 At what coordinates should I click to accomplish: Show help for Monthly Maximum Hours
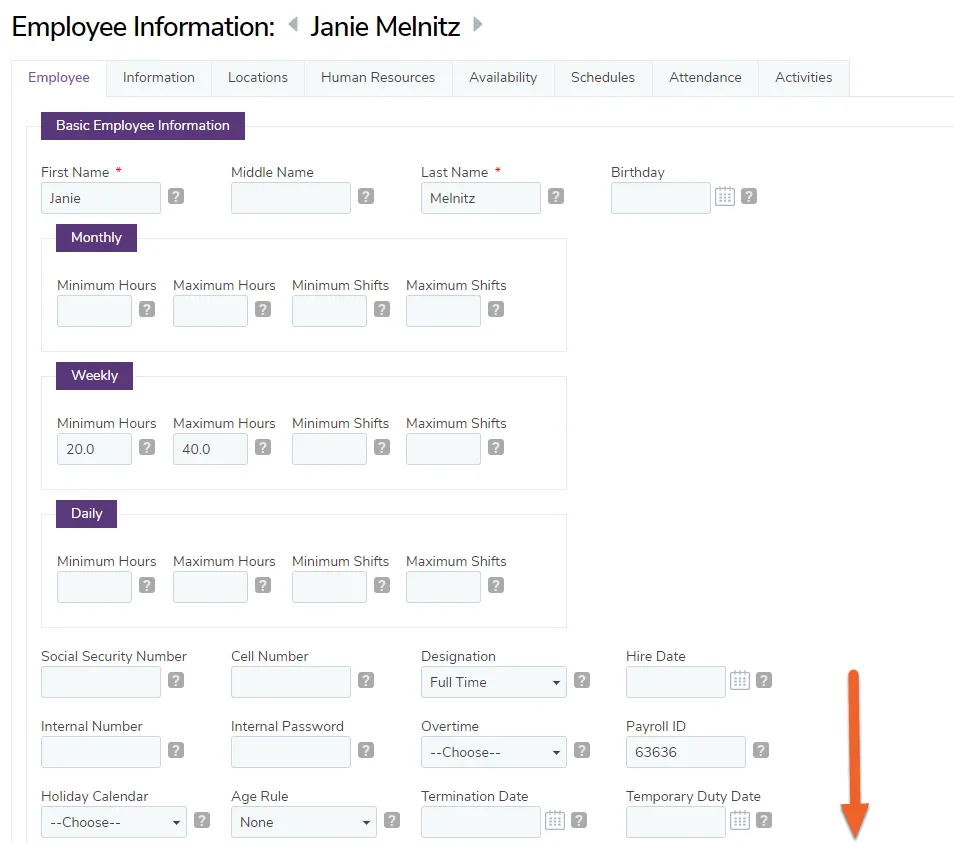point(263,310)
